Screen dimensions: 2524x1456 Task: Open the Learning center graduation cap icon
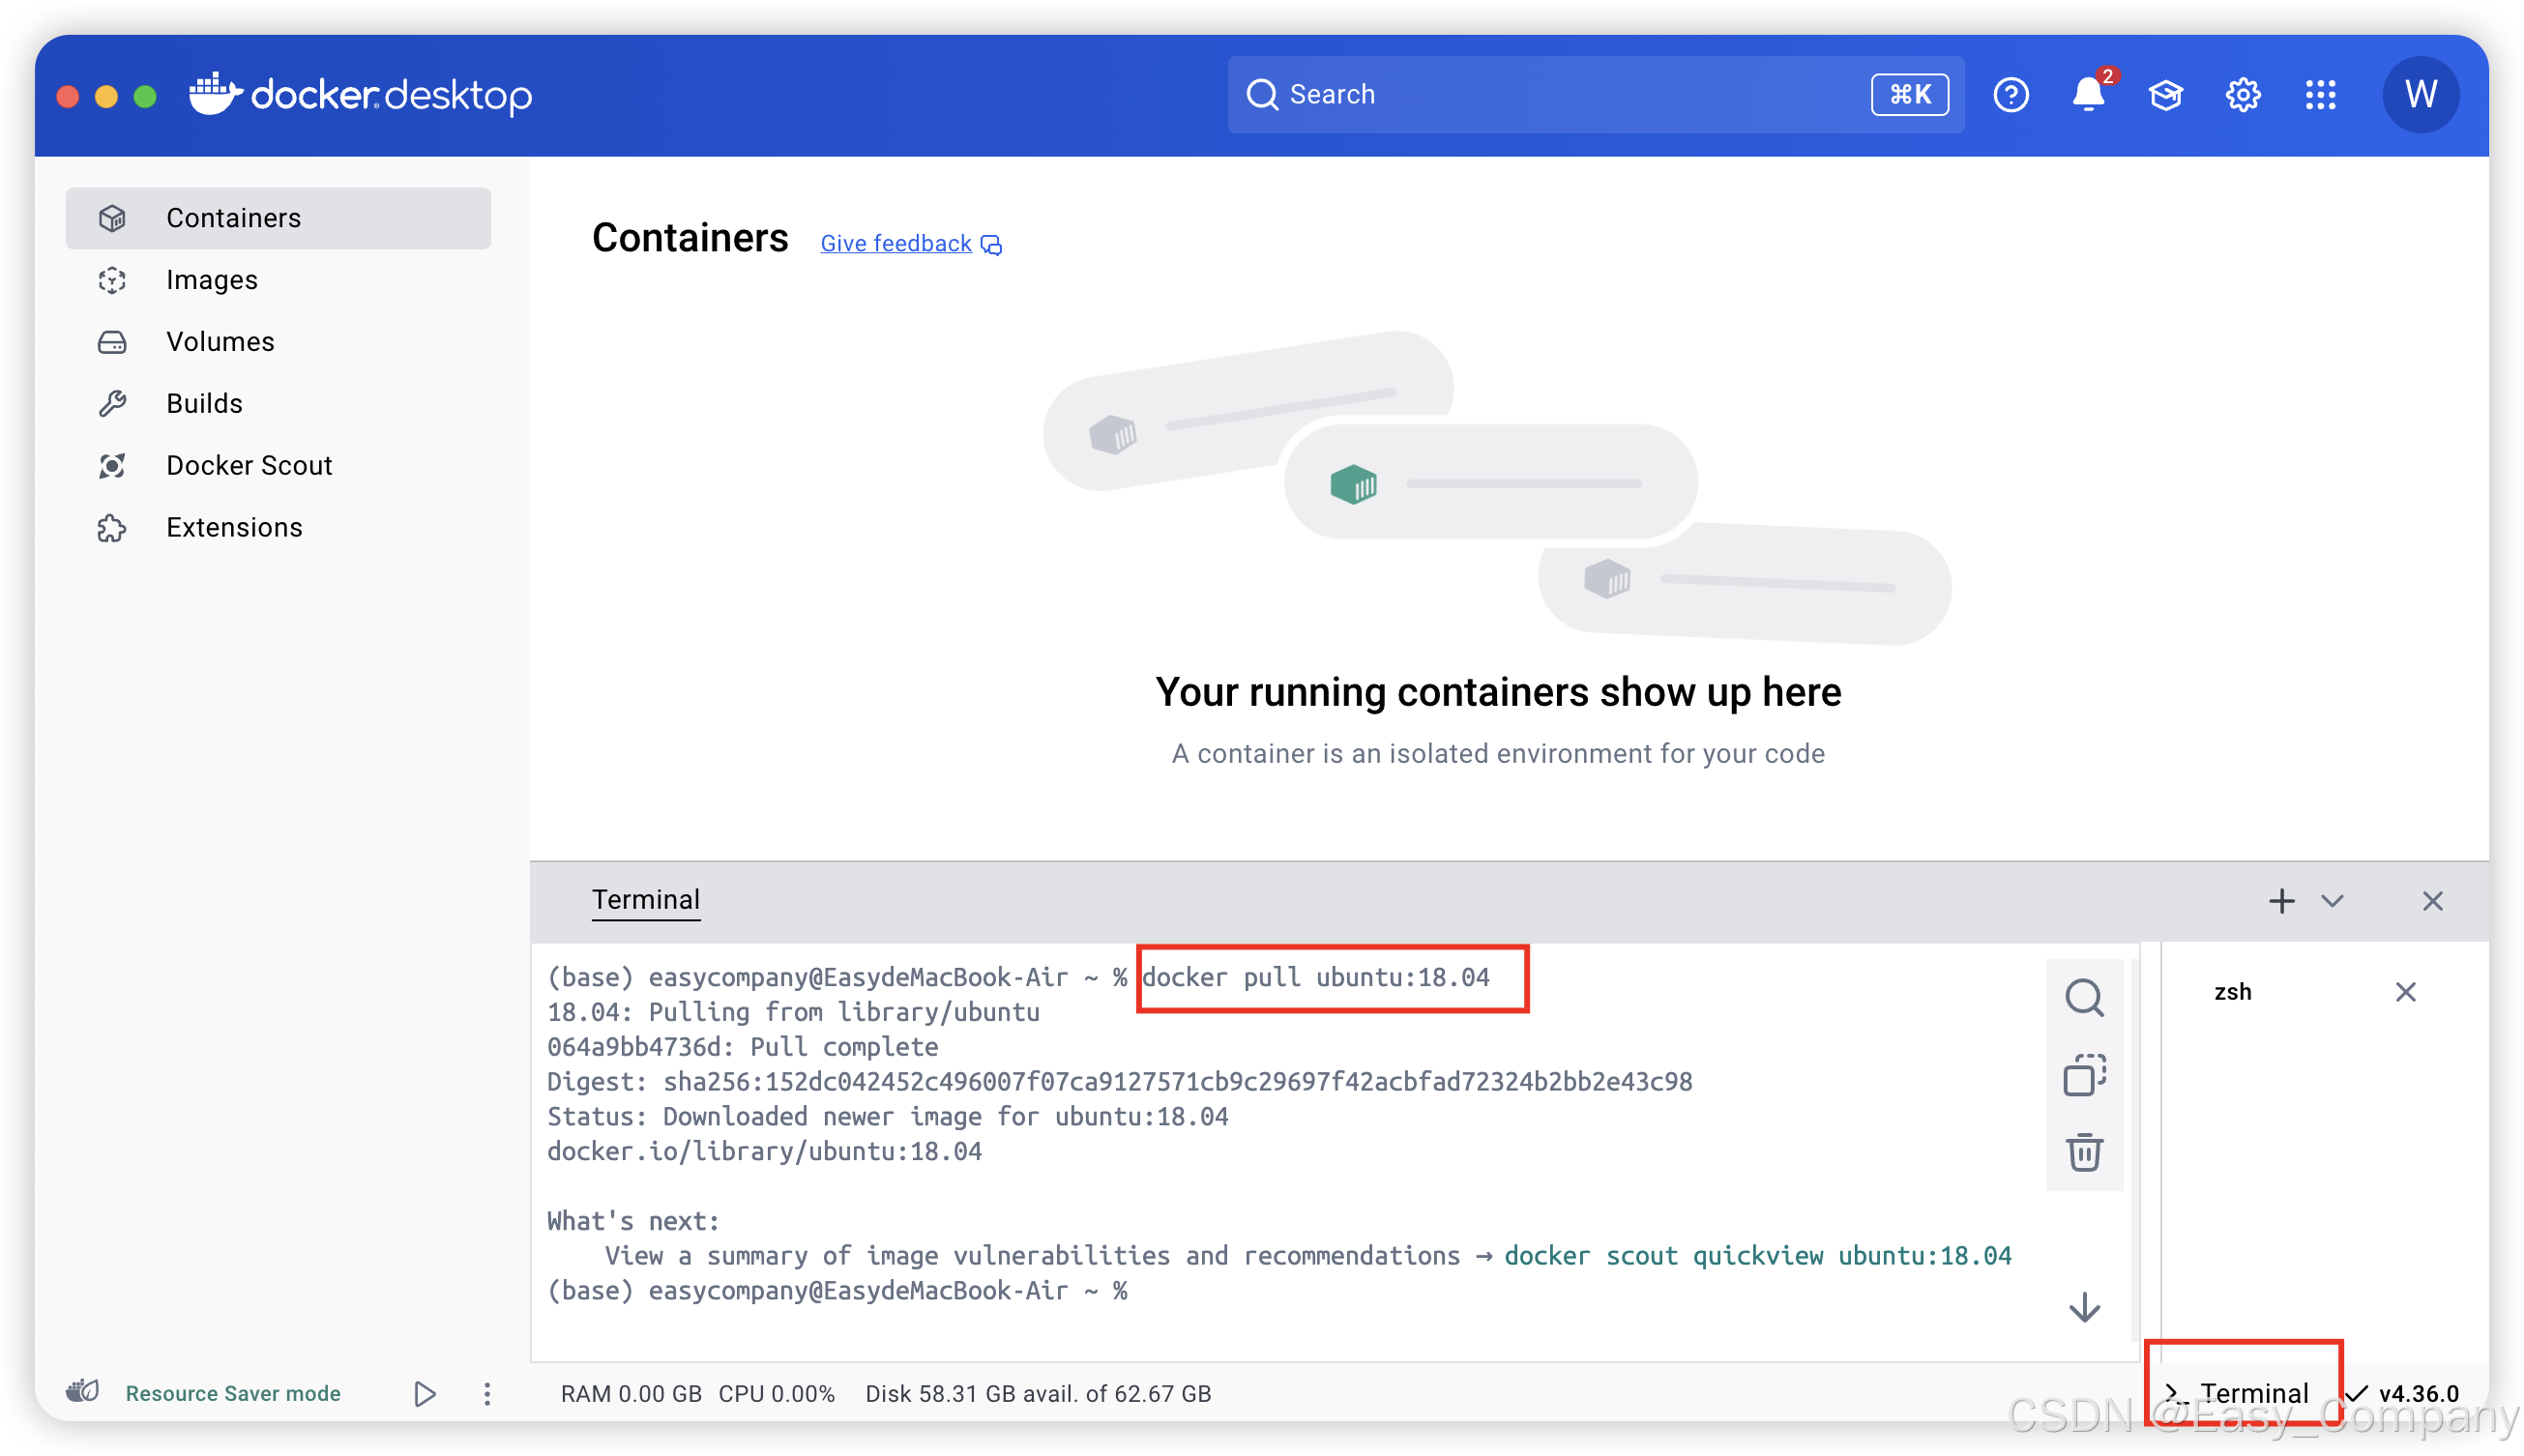coord(2165,95)
